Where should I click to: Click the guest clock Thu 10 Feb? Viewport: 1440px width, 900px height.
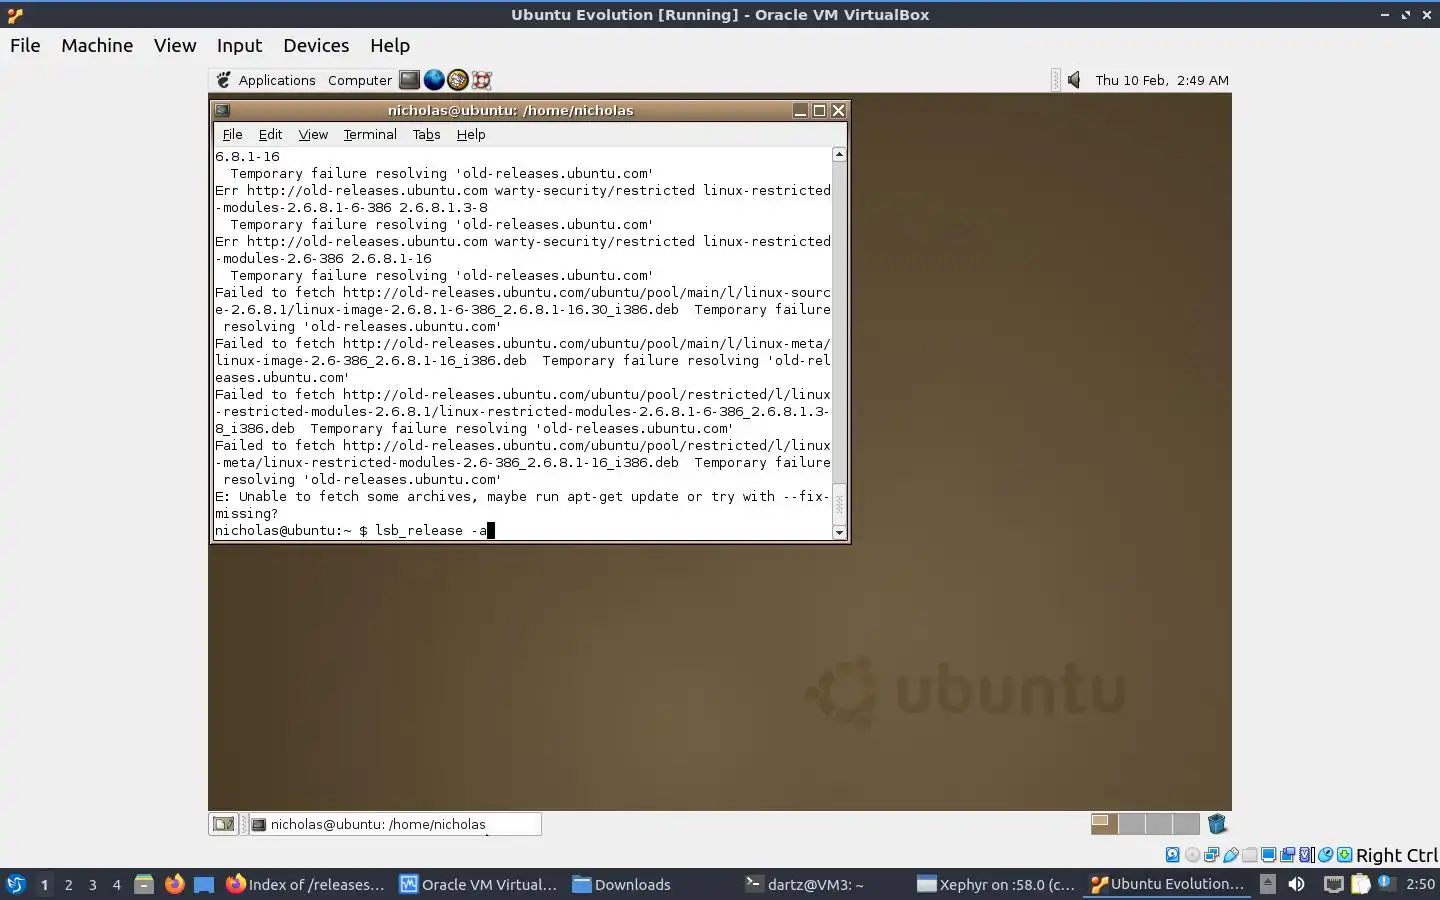[1162, 80]
